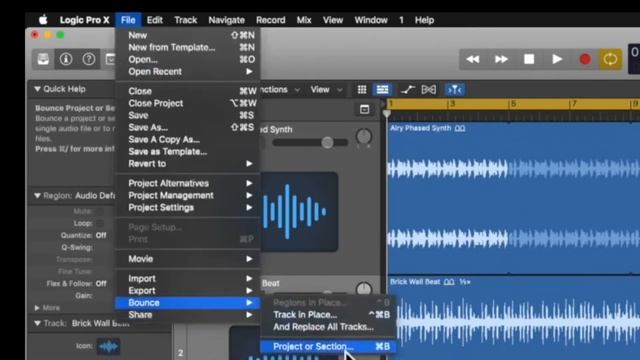Expand the Project Alternatives submenu
Screen dimensions: 640x360
point(188,183)
